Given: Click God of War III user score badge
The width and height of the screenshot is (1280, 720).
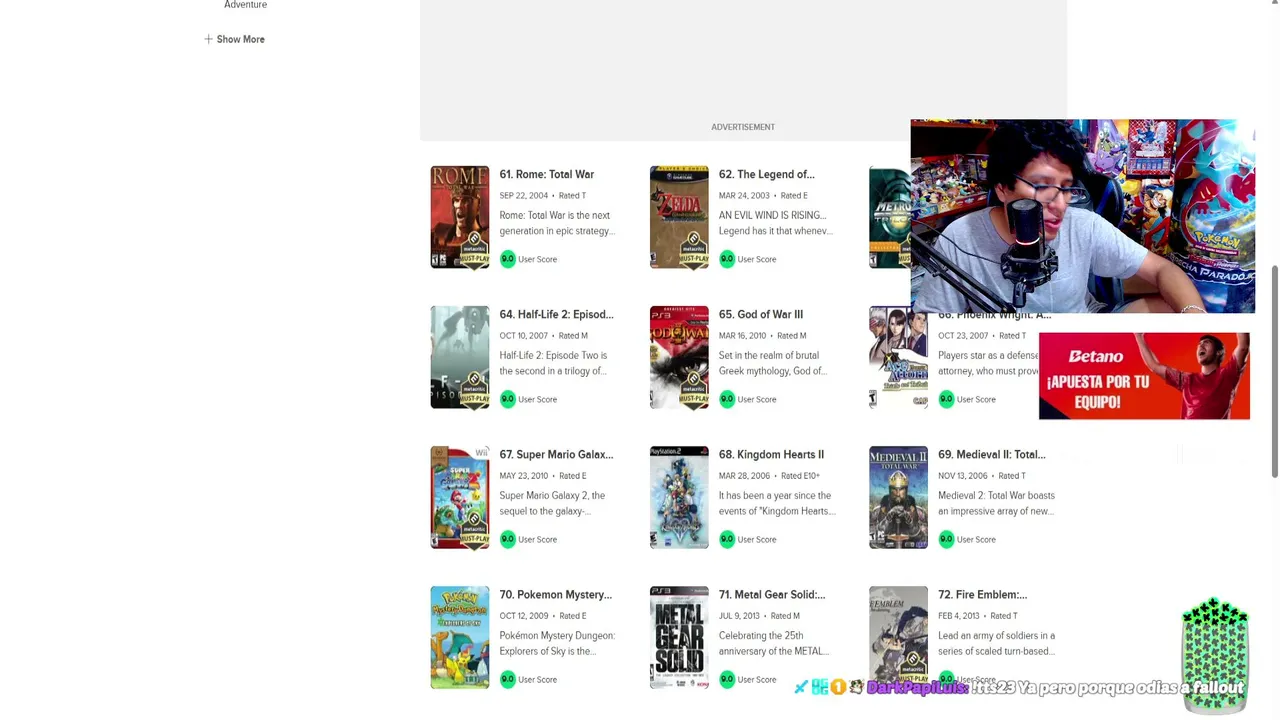Looking at the screenshot, I should coord(726,399).
